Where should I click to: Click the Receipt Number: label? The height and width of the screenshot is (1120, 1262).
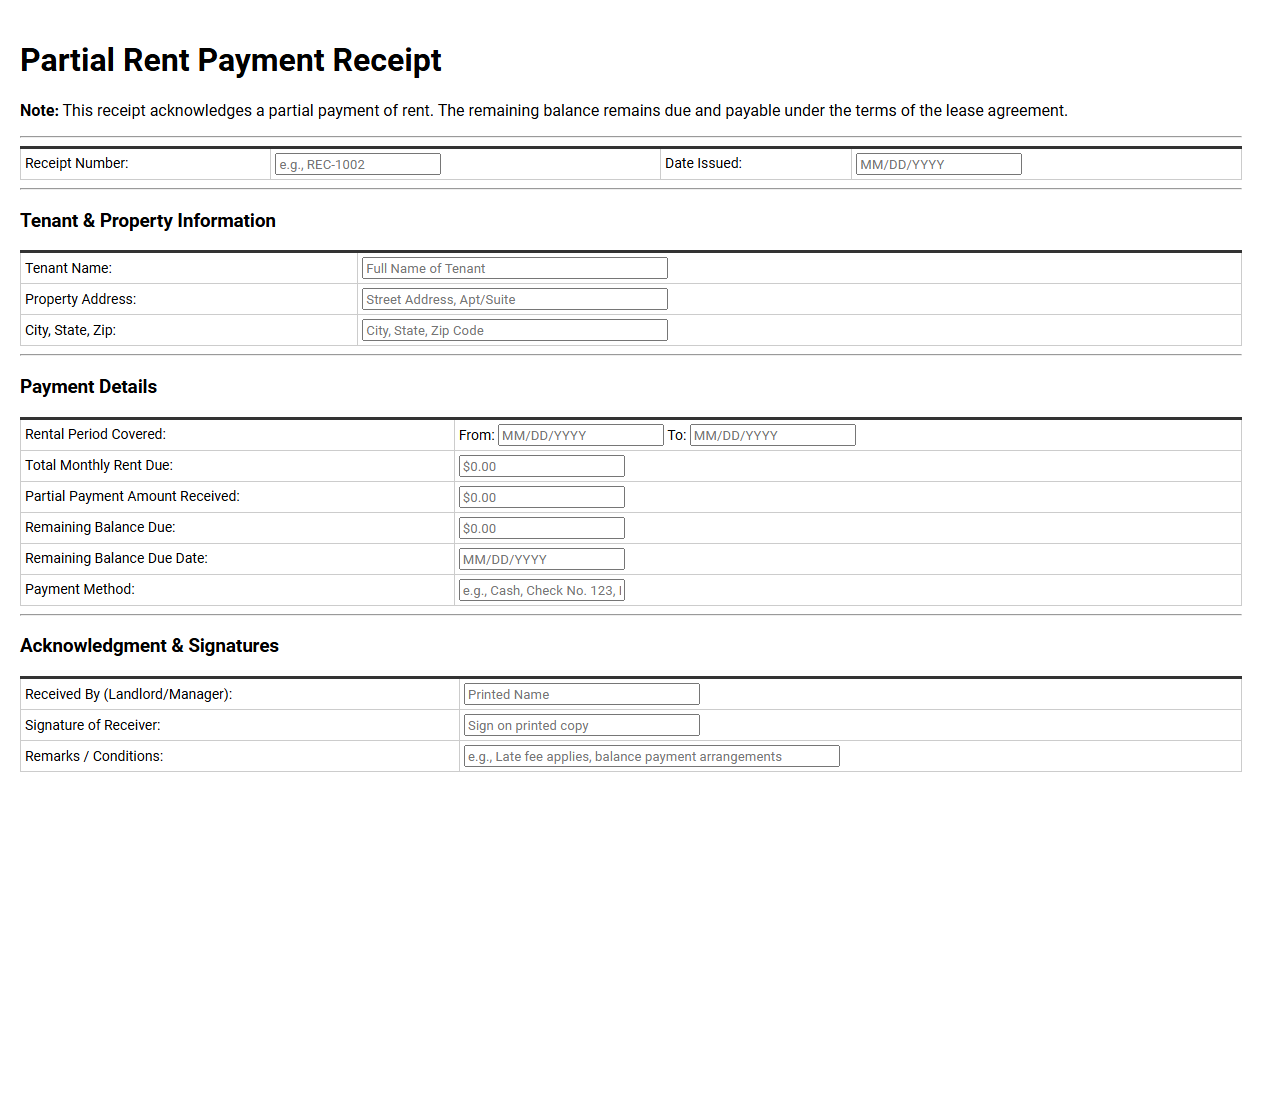[77, 163]
